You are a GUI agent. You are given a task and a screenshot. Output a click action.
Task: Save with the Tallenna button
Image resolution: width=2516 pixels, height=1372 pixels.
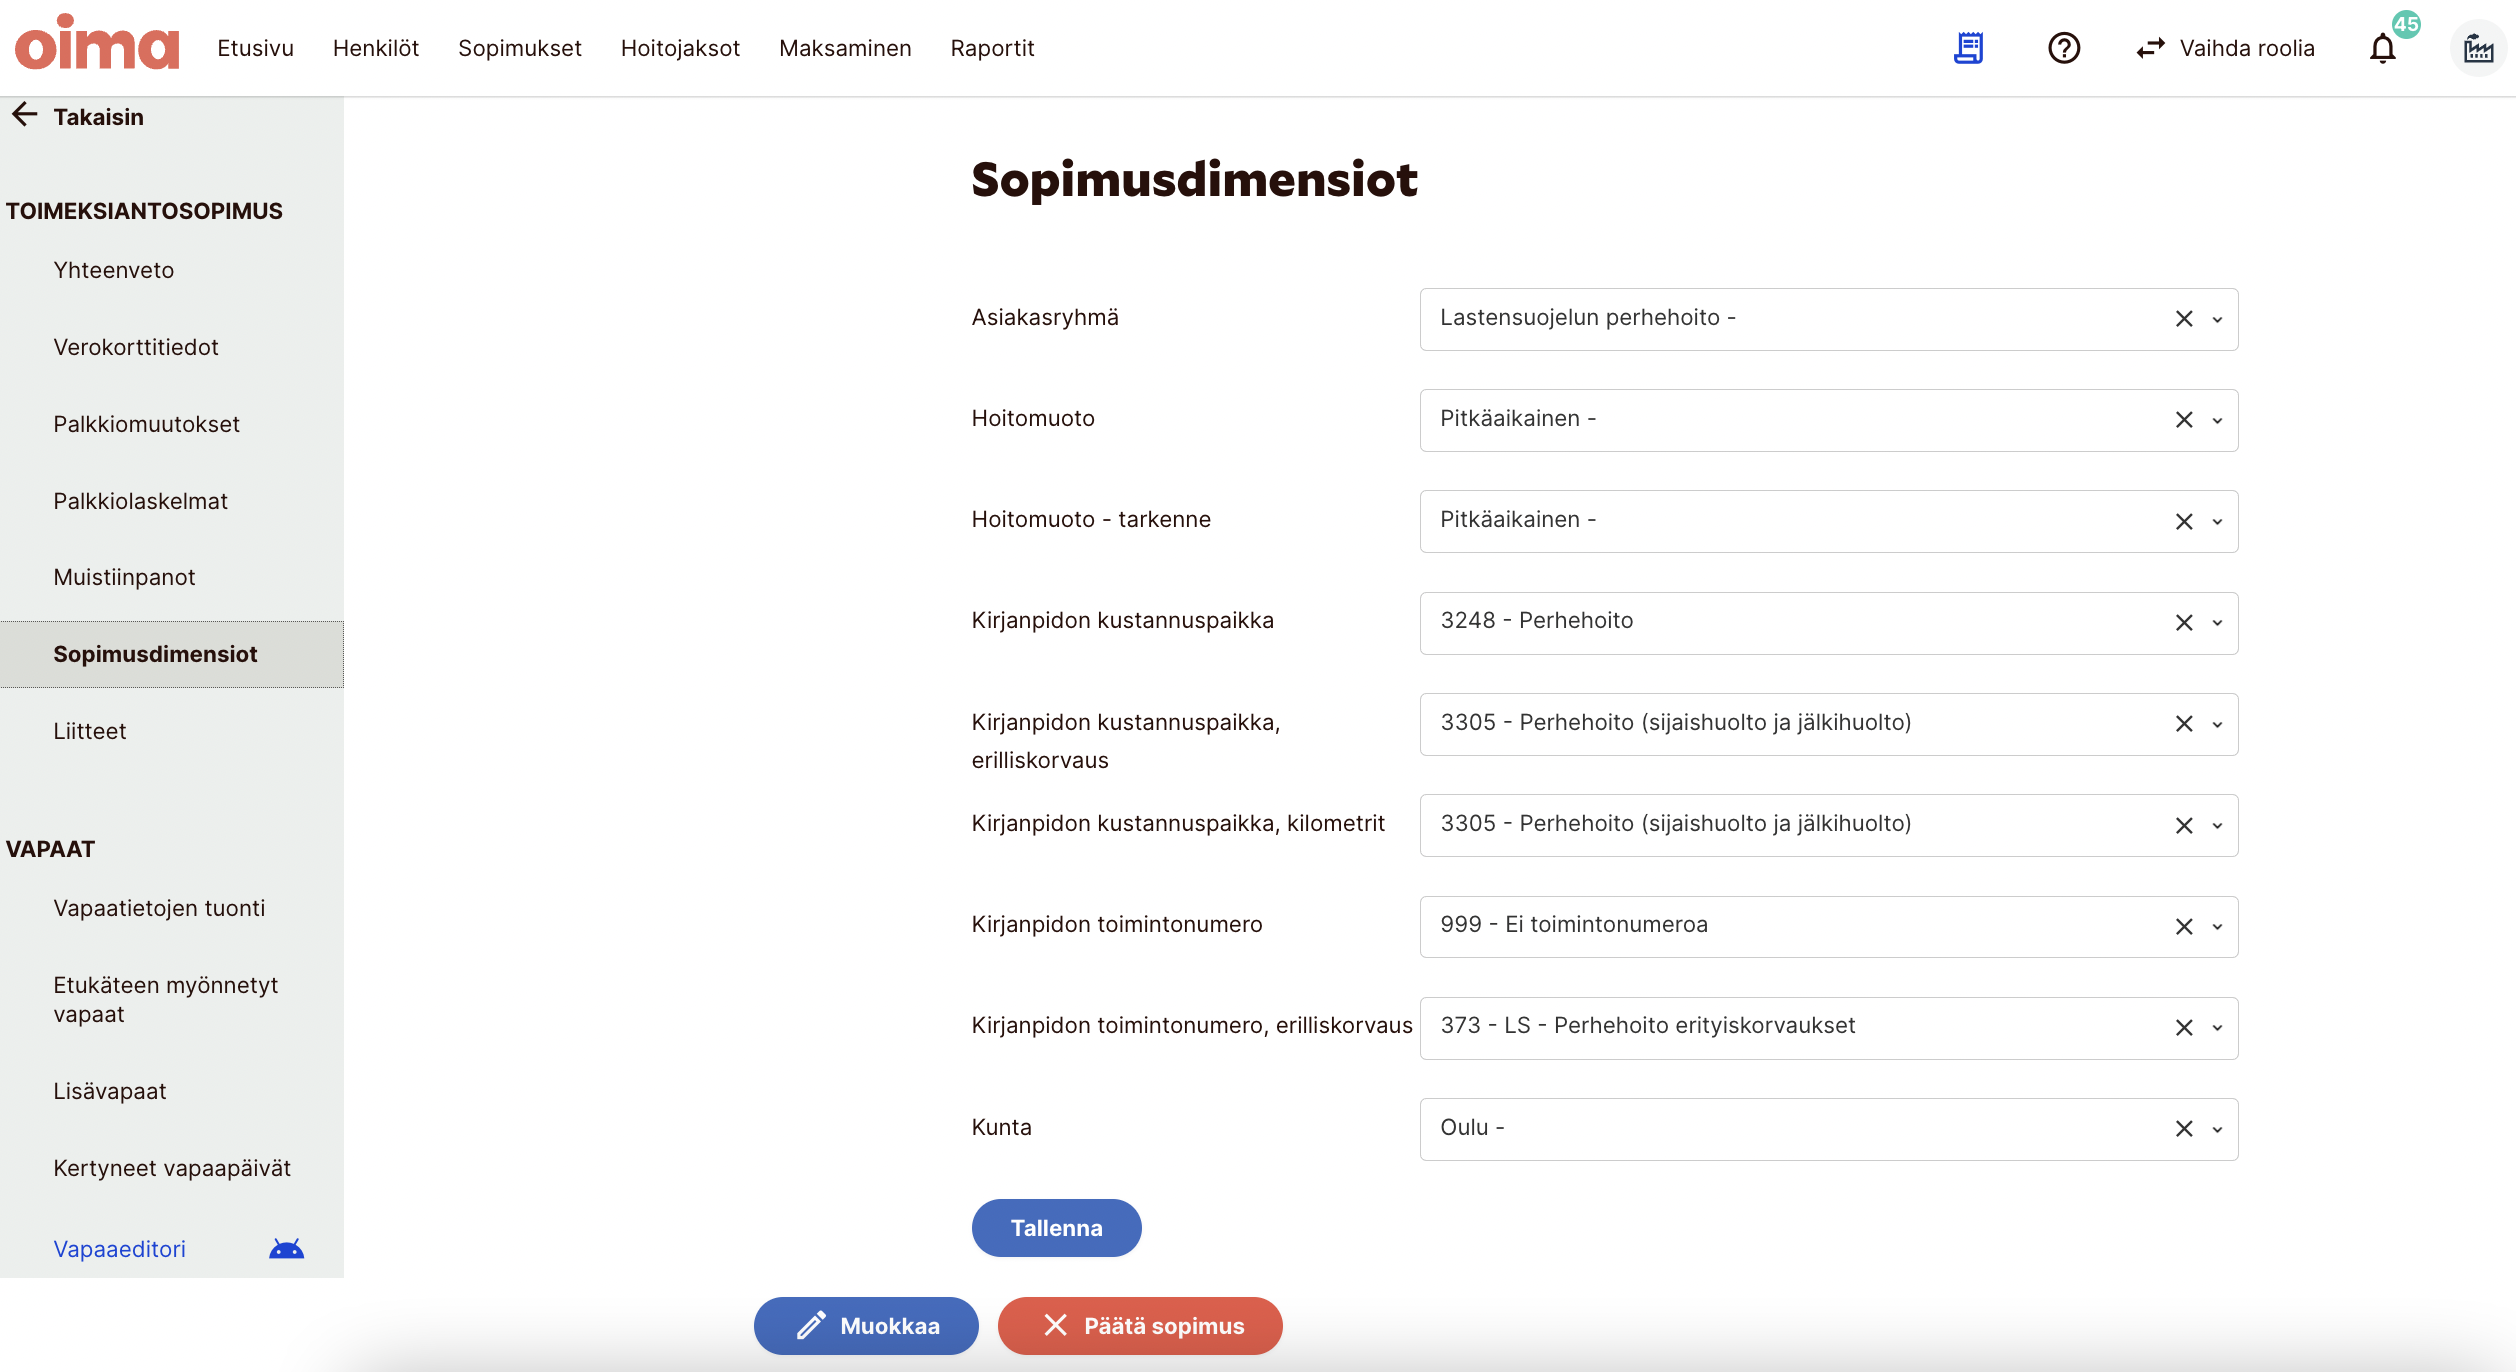tap(1056, 1228)
